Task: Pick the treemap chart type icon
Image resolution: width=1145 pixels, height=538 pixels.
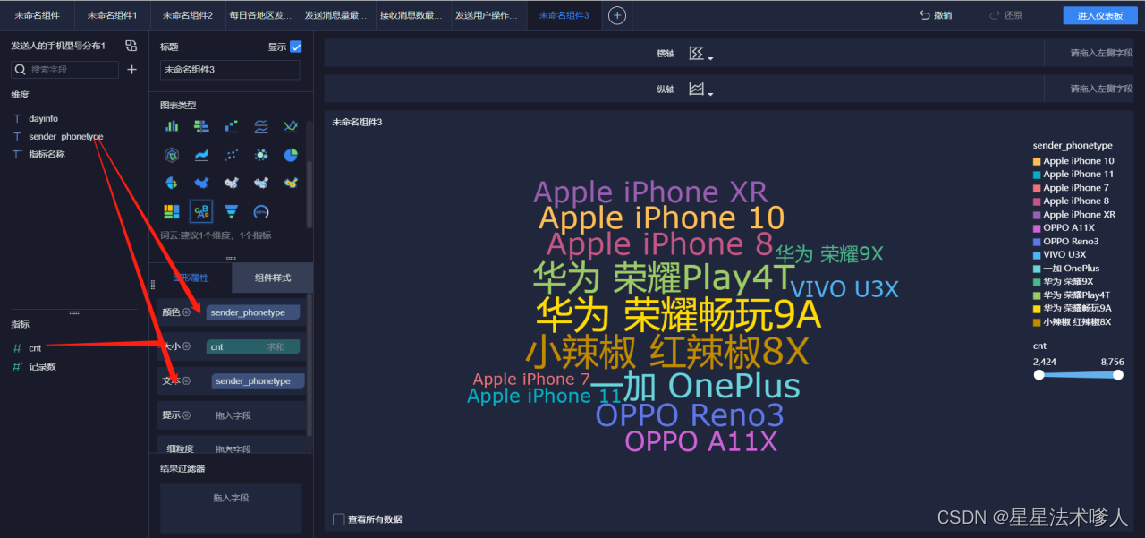Action: (x=172, y=212)
